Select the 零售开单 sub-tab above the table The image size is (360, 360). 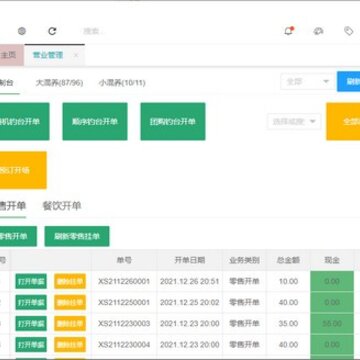[x=13, y=206]
